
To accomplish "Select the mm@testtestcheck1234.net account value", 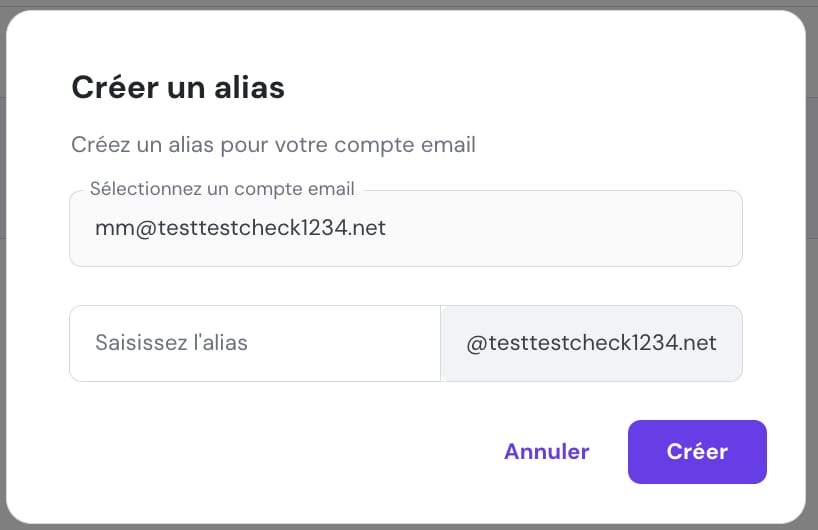I will [240, 229].
